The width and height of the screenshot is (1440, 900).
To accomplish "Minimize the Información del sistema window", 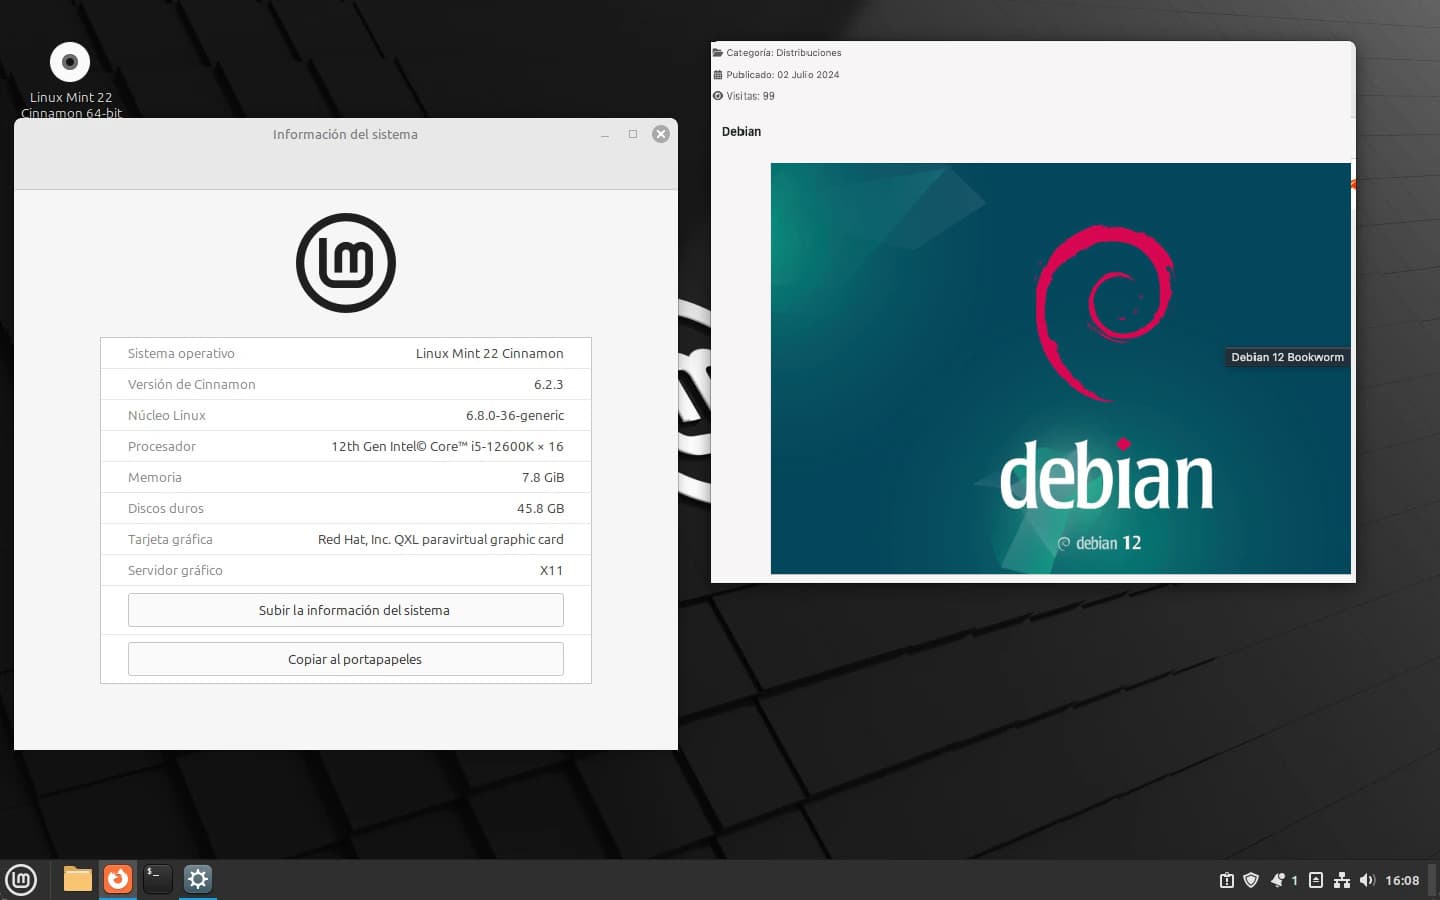I will [605, 135].
